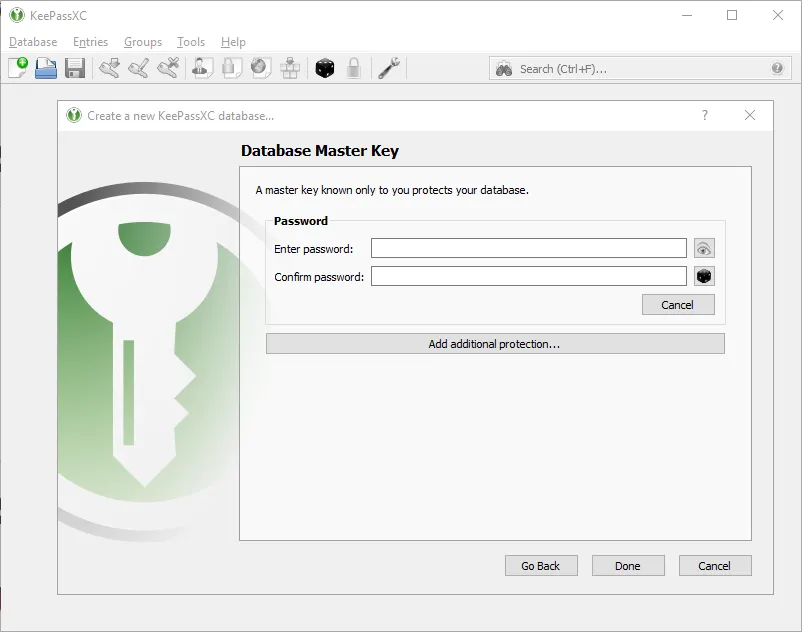Click the Add New Entry key icon
Viewport: 802px width, 632px height.
[109, 68]
